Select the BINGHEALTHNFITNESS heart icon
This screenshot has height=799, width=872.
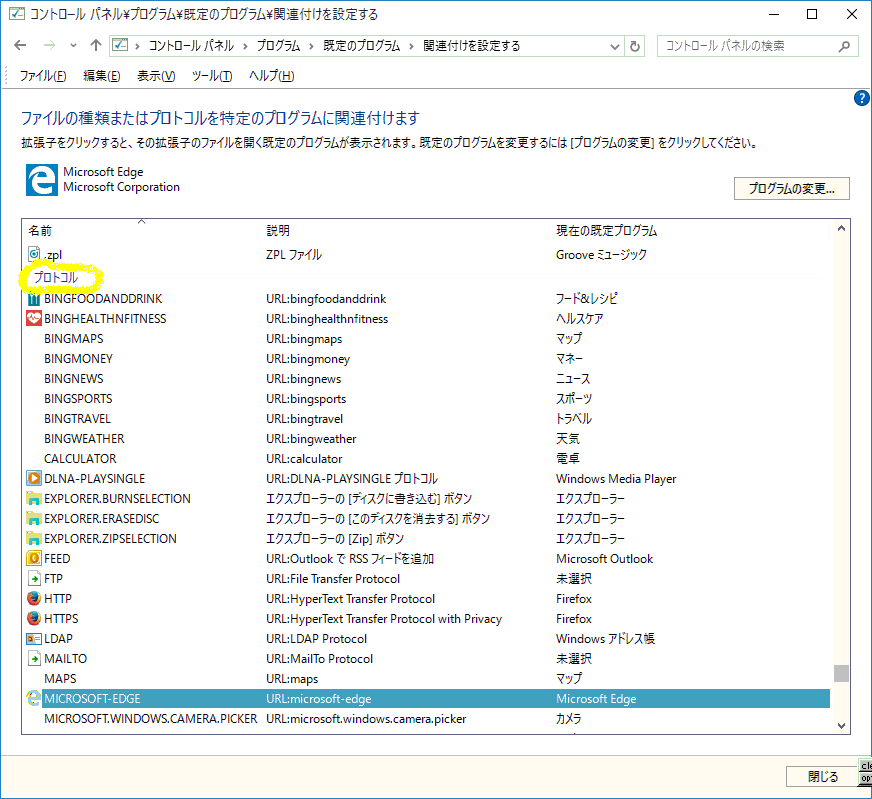tap(34, 319)
